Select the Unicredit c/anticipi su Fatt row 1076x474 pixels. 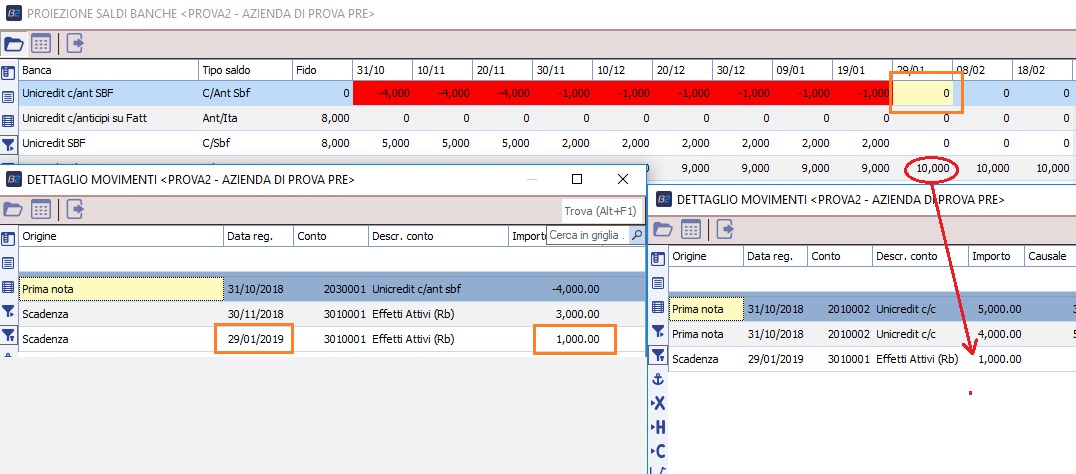point(547,118)
